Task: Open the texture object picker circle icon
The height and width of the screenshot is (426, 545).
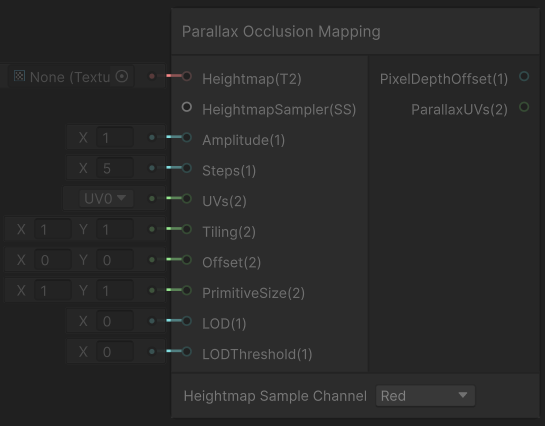Action: coord(122,76)
